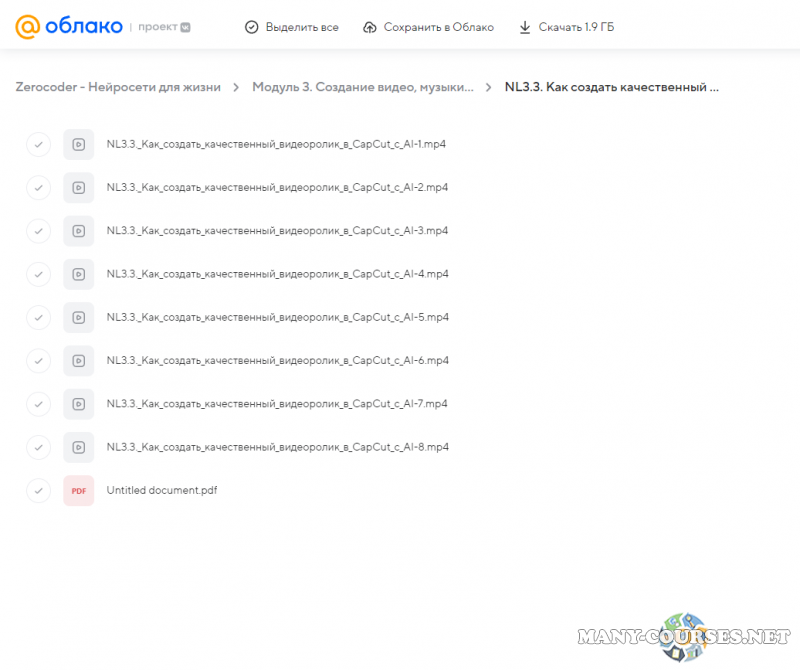Screen dimensions: 800x670
Task: Open Модуль 3 breadcrumb folder
Action: [363, 87]
